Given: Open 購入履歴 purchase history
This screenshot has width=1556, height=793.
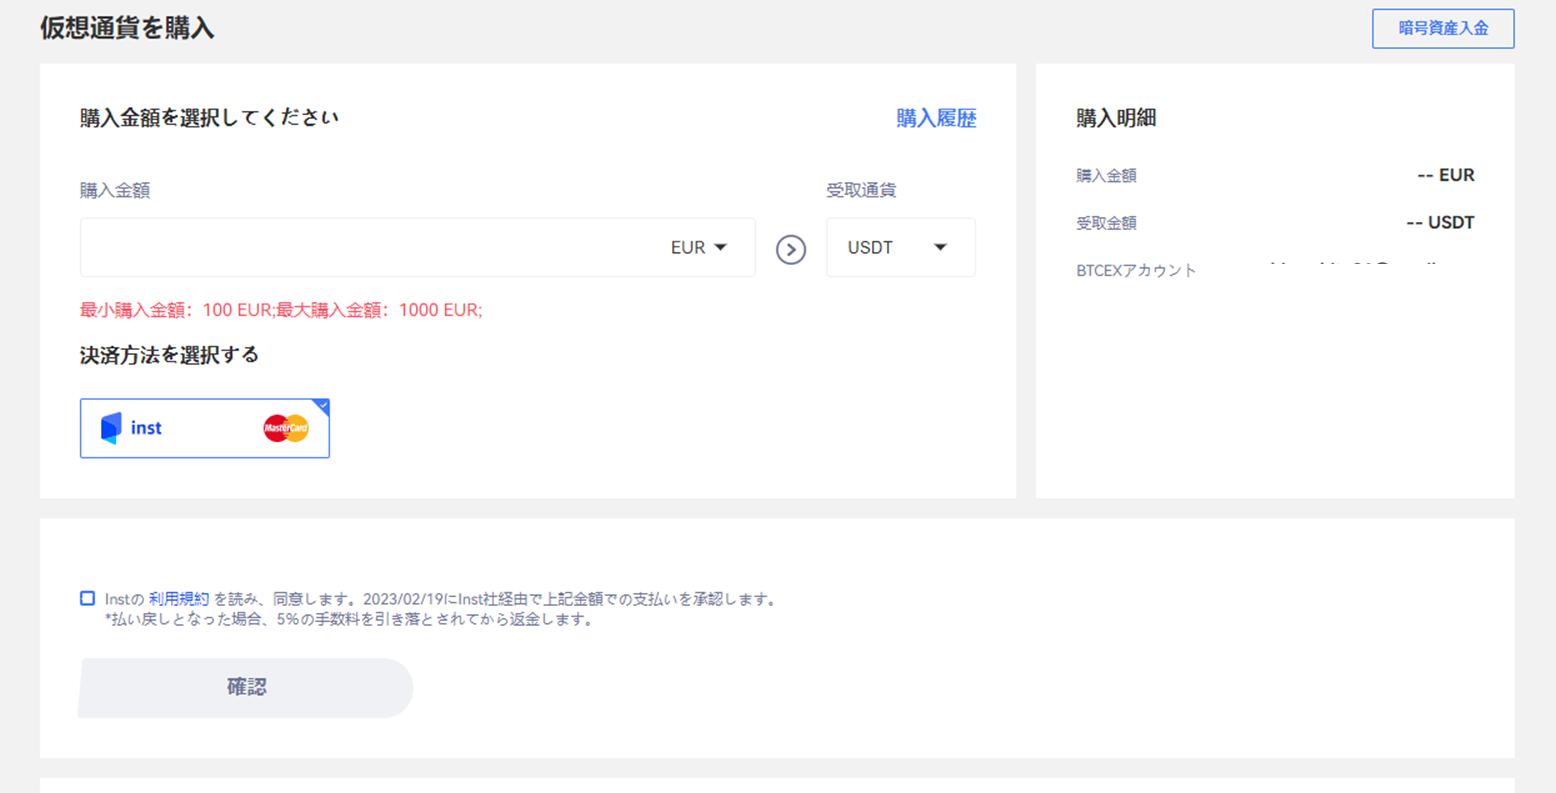Looking at the screenshot, I should point(936,118).
